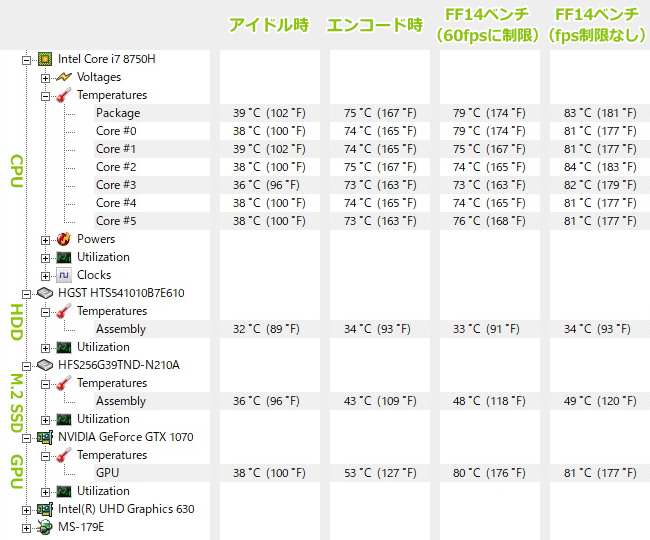The height and width of the screenshot is (540, 650).
Task: Collapse the SSD Temperatures node
Action: 45,385
